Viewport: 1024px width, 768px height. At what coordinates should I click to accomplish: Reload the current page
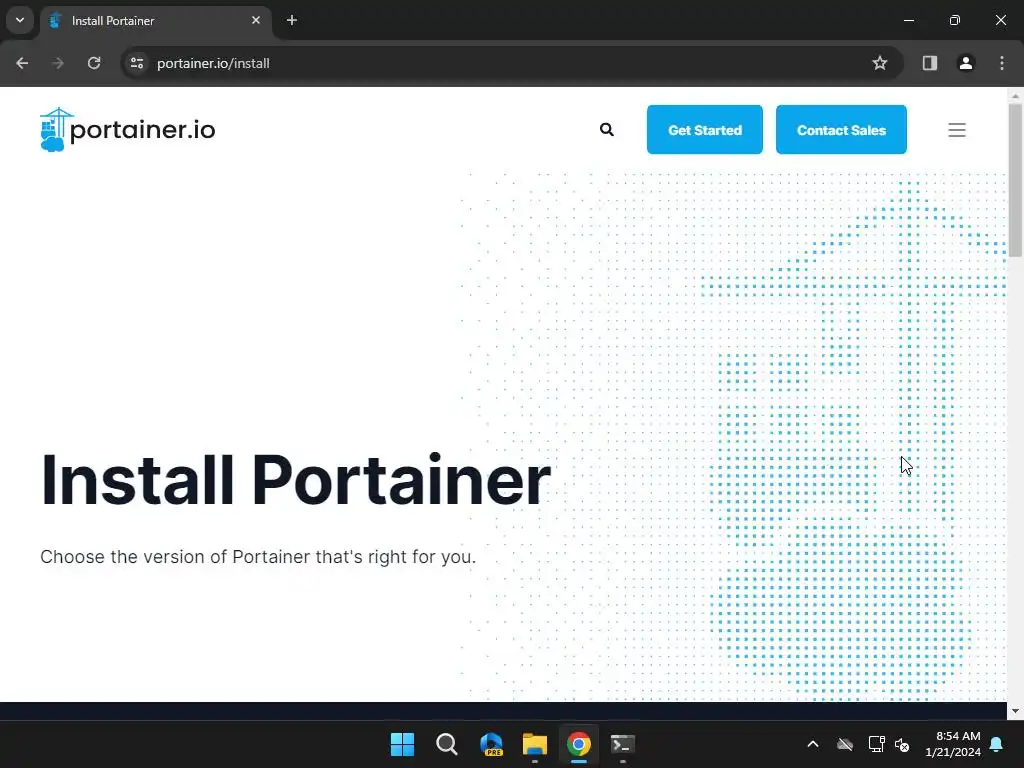click(94, 63)
